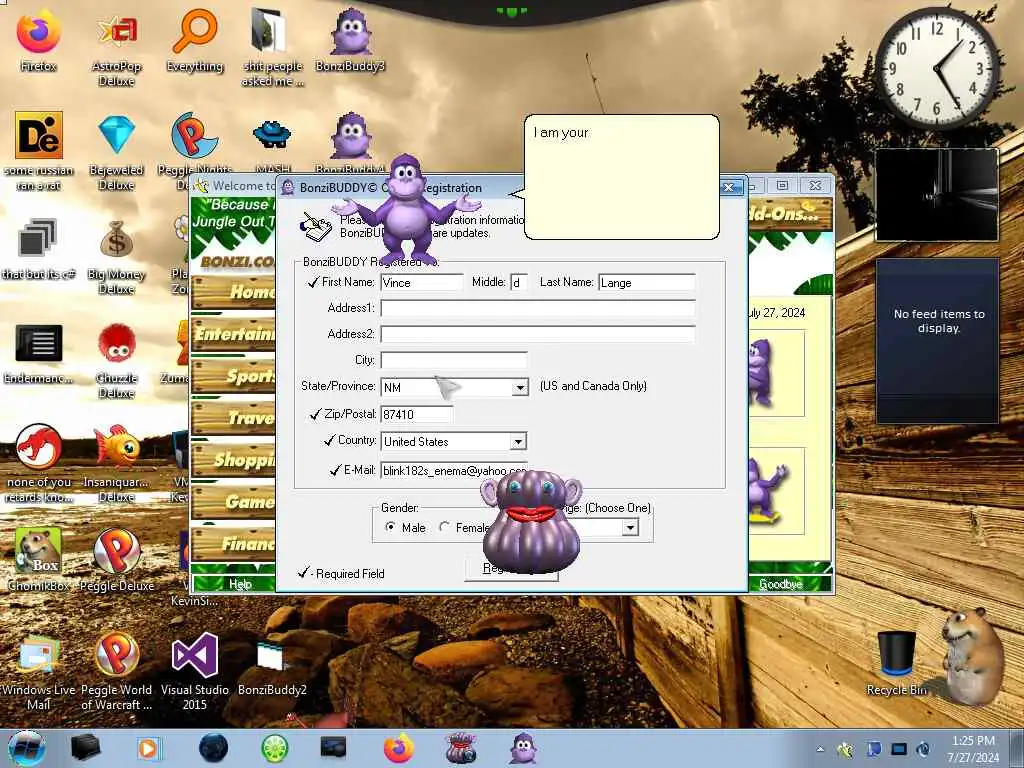Launch Peggle Deluxe desktop icon
Viewport: 1024px width, 768px height.
[116, 560]
